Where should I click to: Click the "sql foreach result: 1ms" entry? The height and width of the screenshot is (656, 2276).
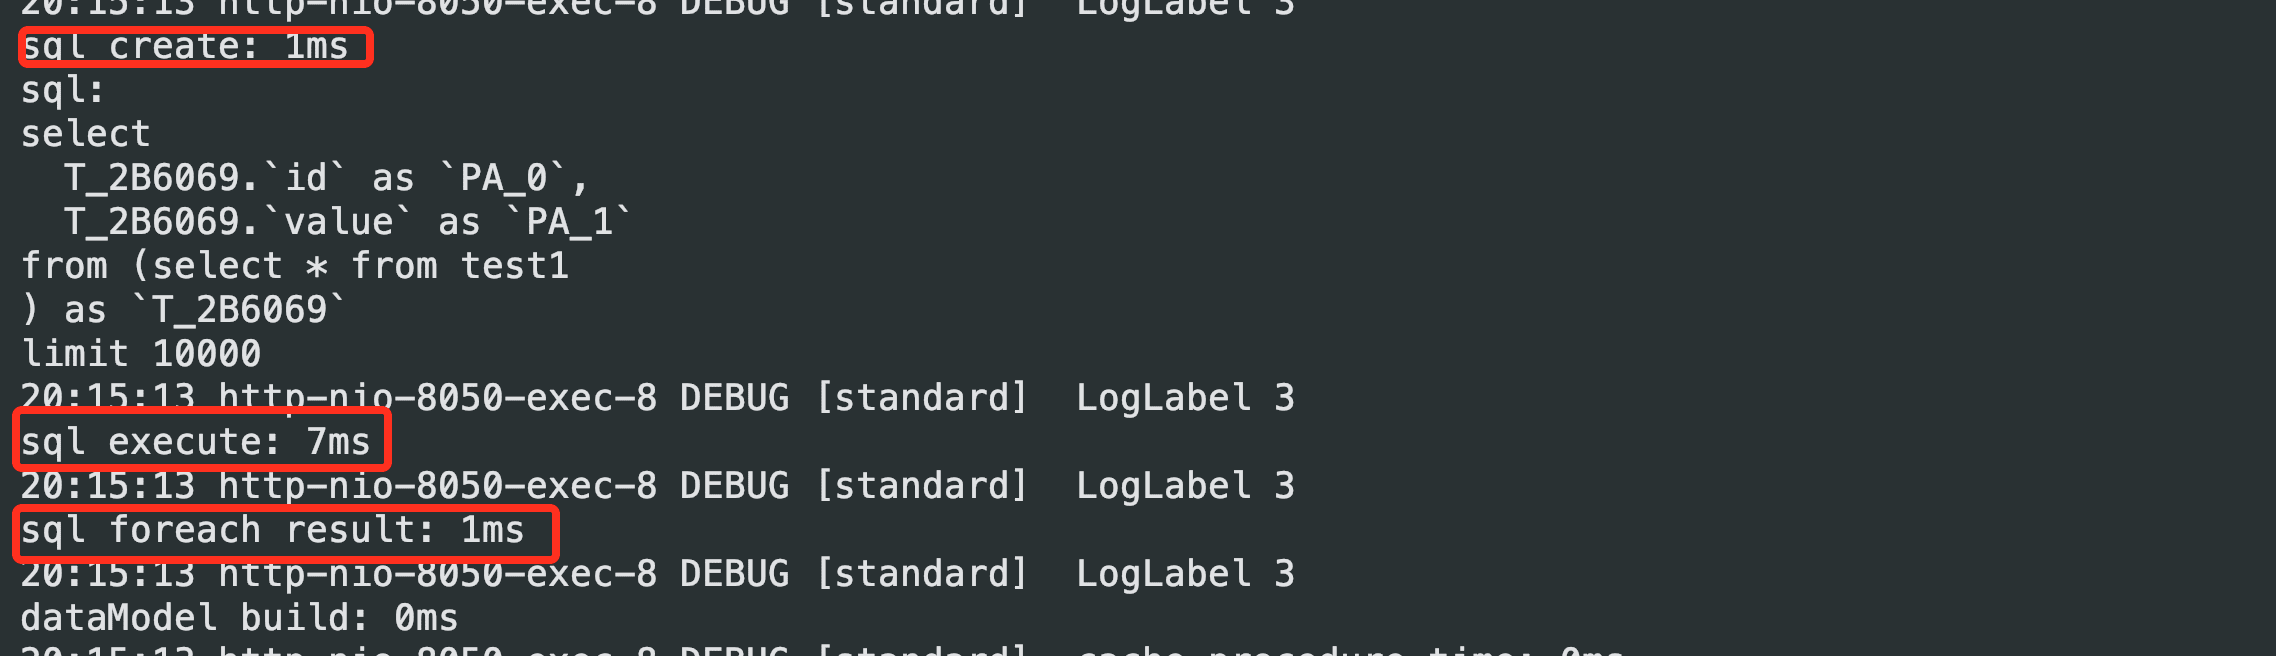tap(272, 530)
